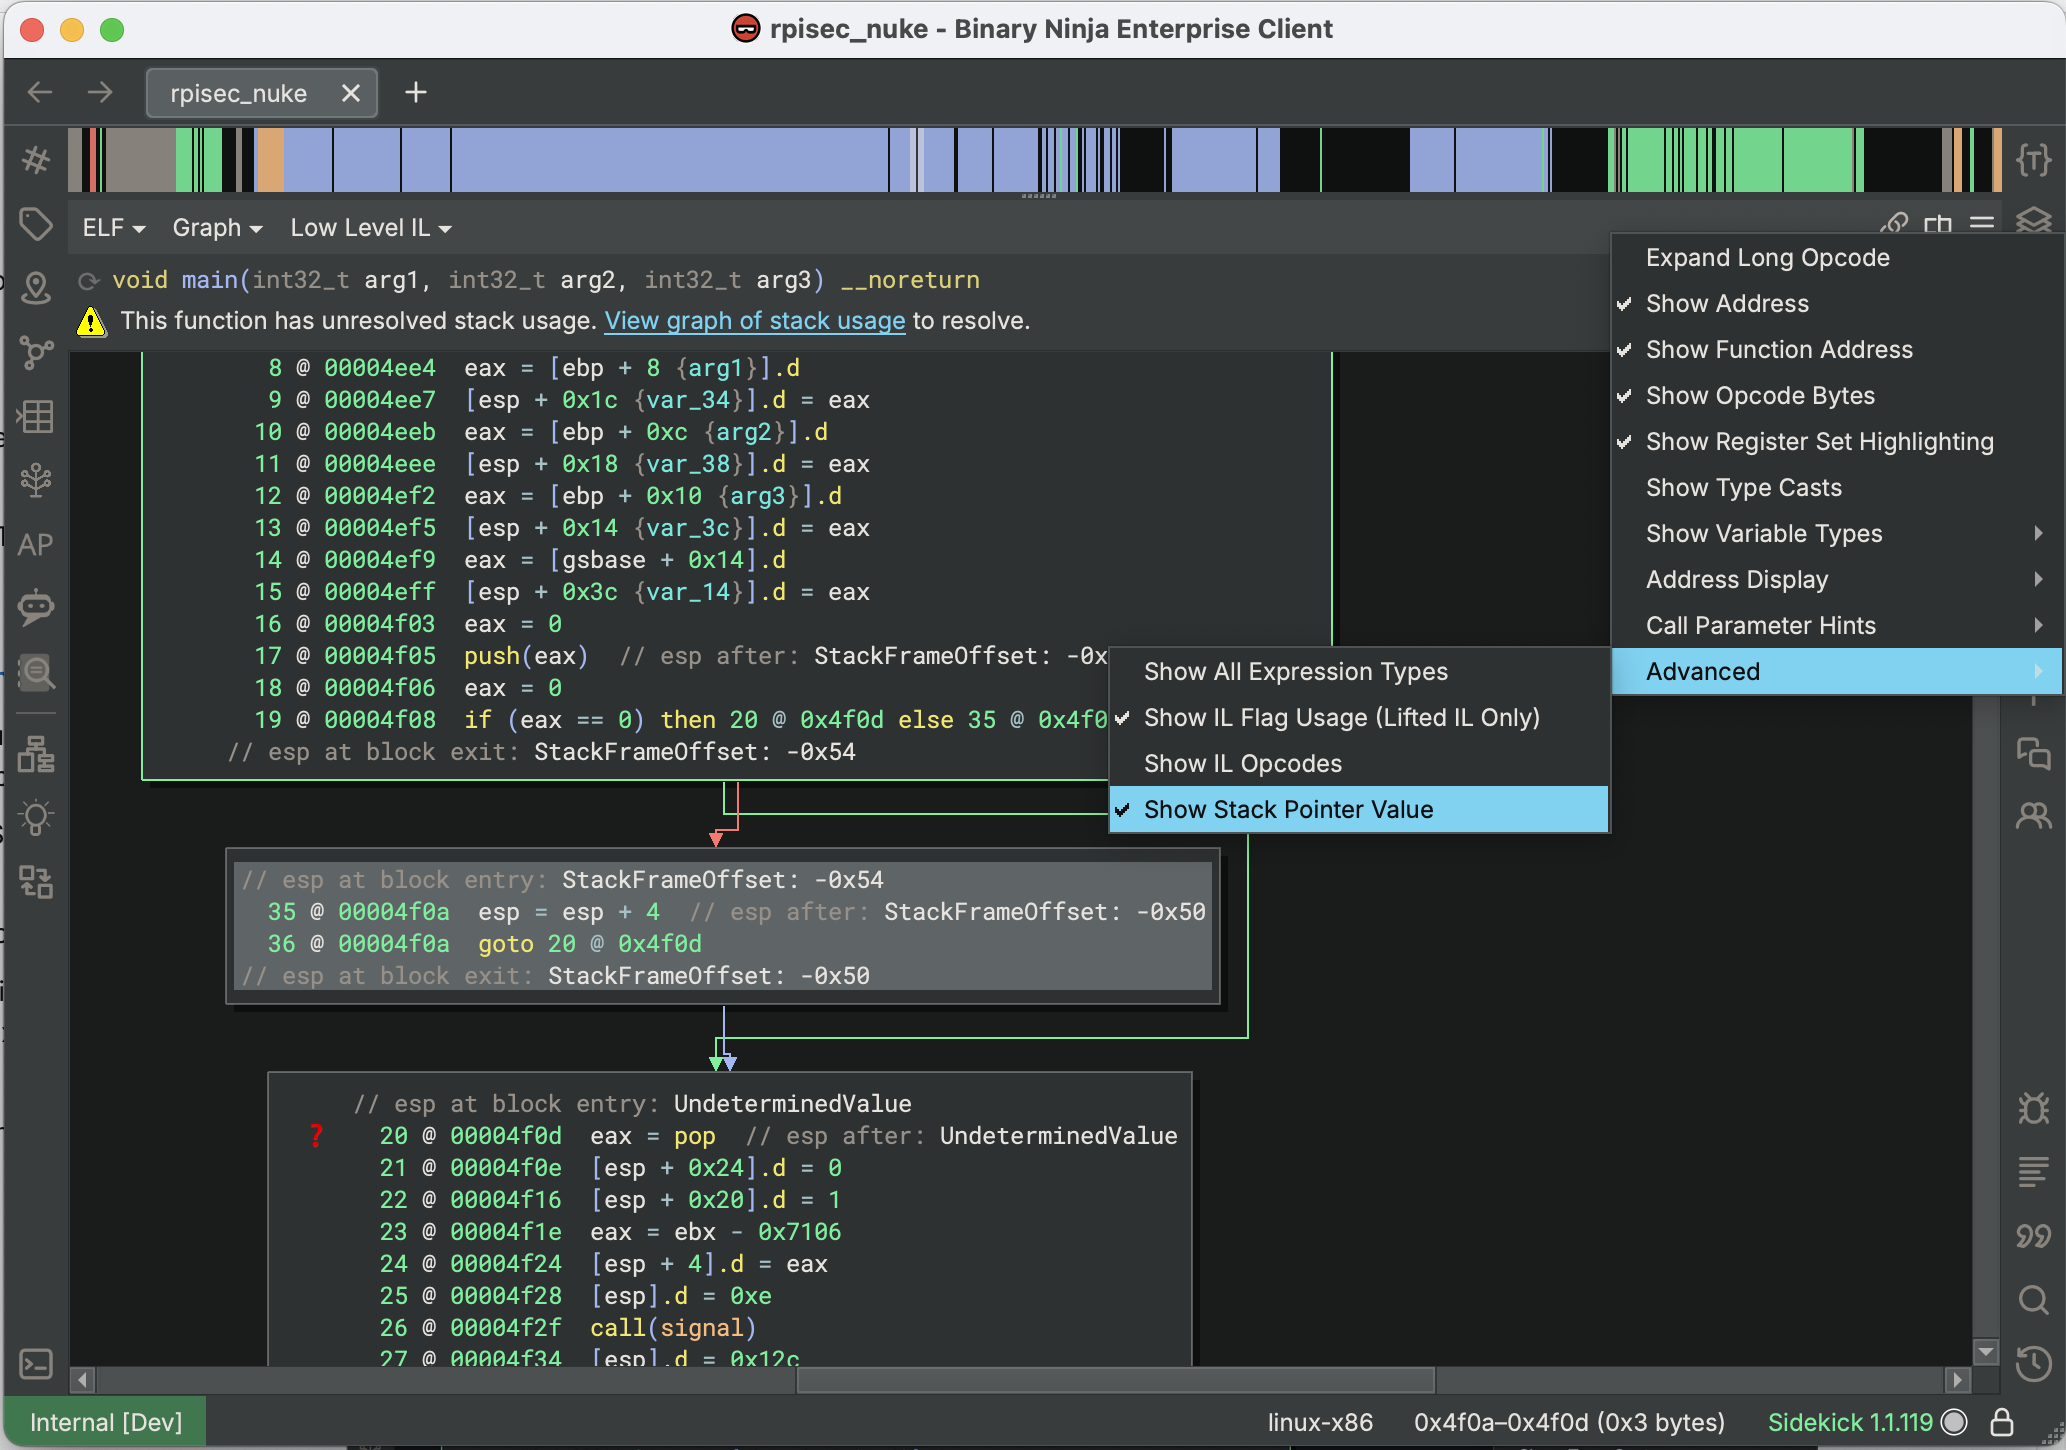The width and height of the screenshot is (2066, 1450).
Task: Select Expand Long Opcode menu item
Action: coord(1836,258)
